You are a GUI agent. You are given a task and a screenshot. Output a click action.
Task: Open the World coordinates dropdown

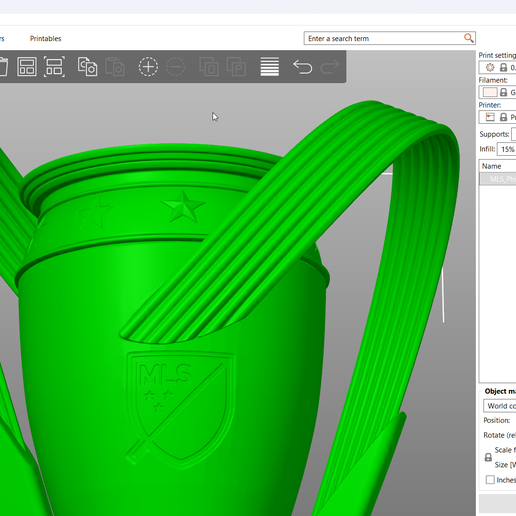point(500,406)
